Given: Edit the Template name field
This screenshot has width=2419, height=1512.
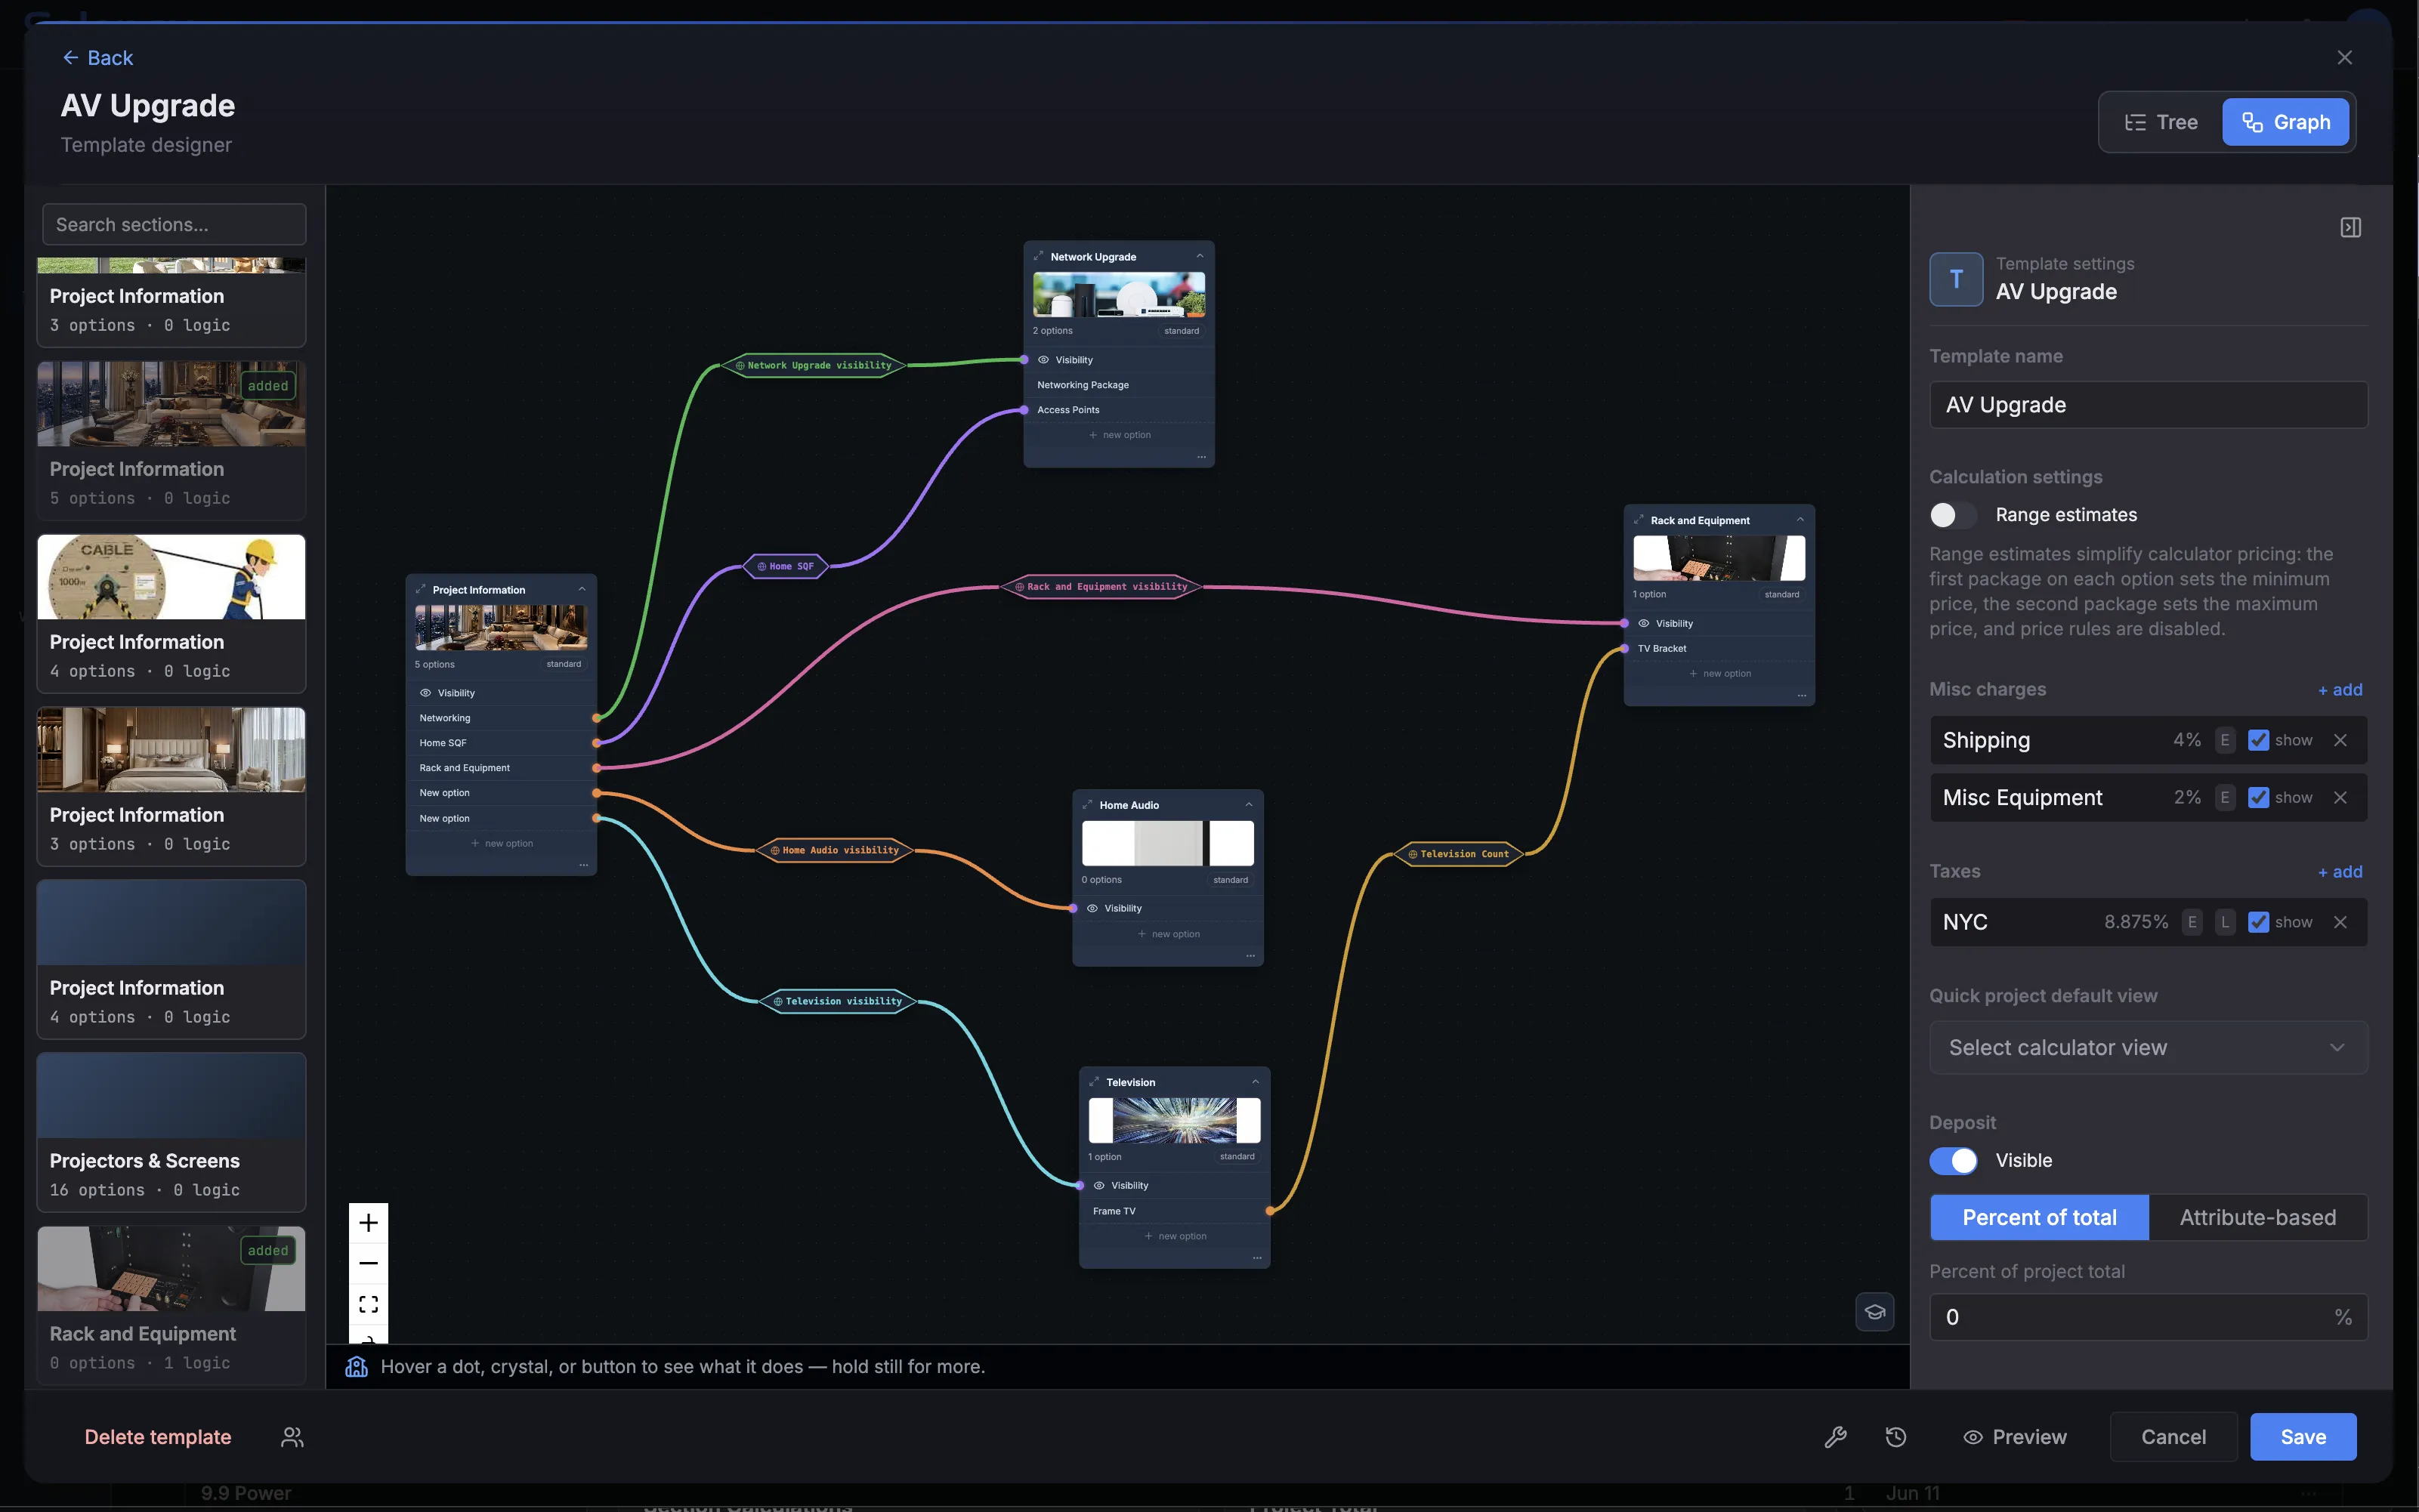Looking at the screenshot, I should pyautogui.click(x=2148, y=405).
